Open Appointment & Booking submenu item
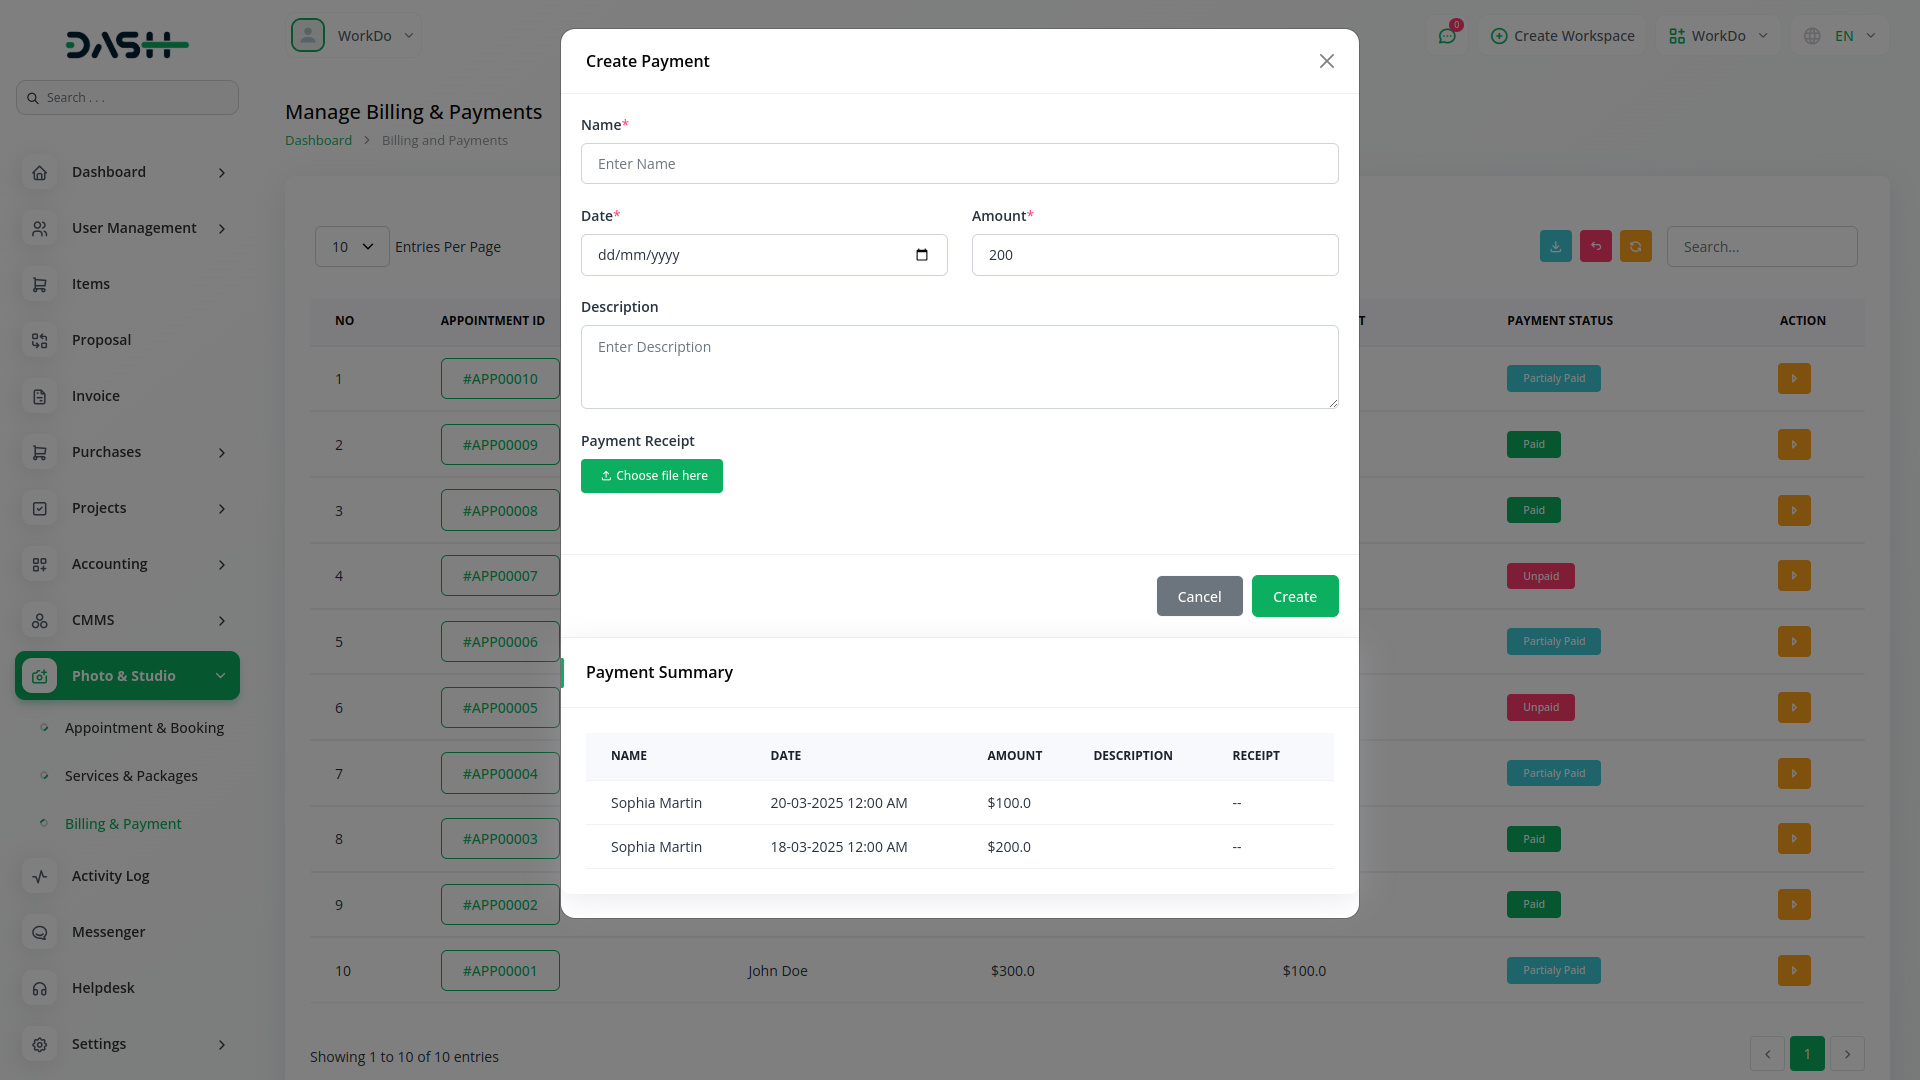The width and height of the screenshot is (1920, 1080). point(144,728)
